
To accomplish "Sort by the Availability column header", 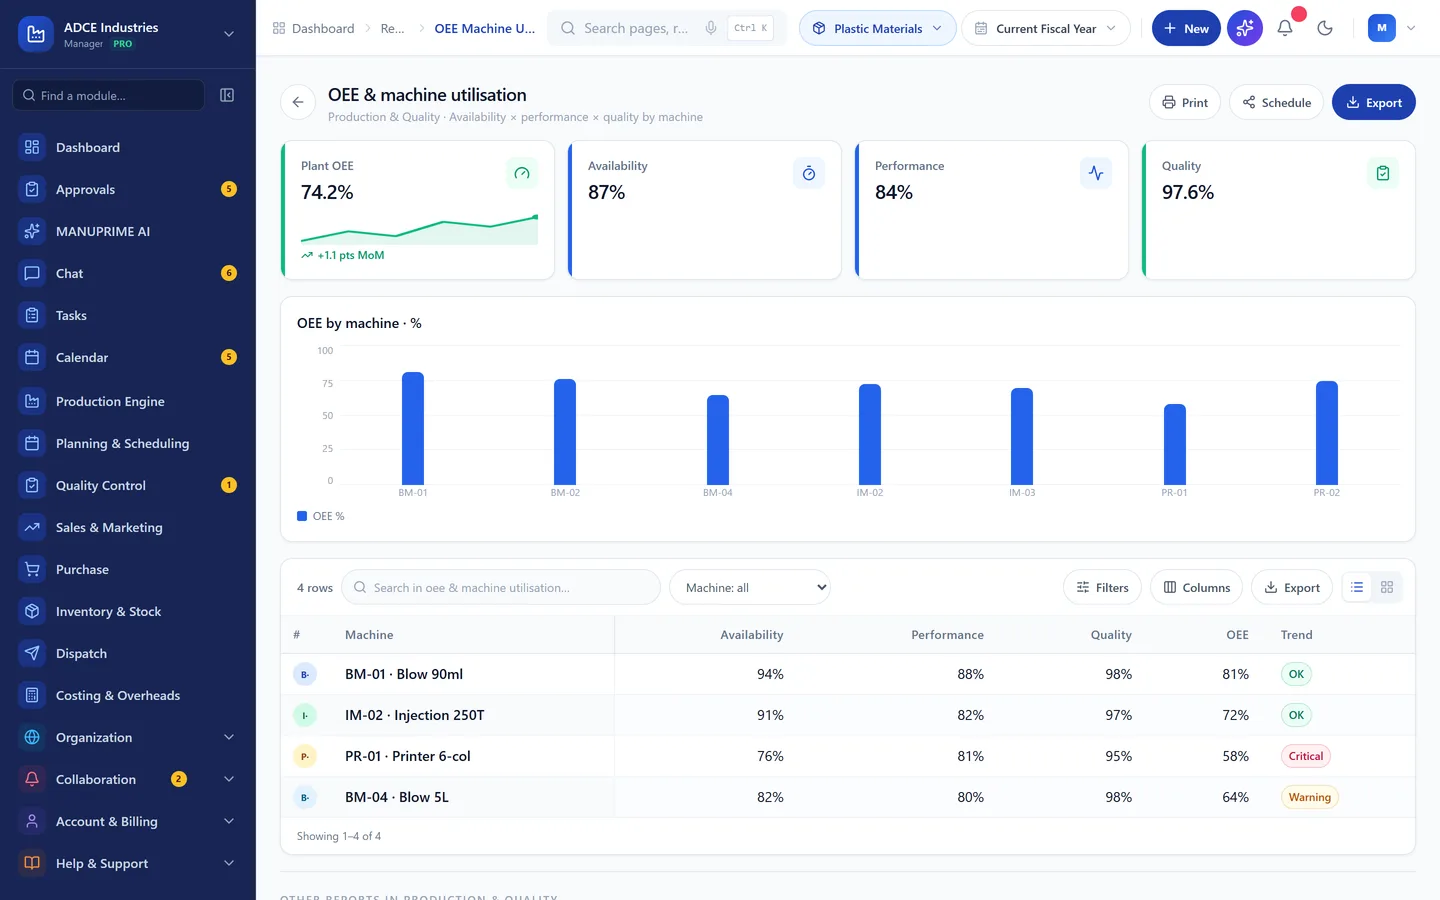I will [x=751, y=635].
